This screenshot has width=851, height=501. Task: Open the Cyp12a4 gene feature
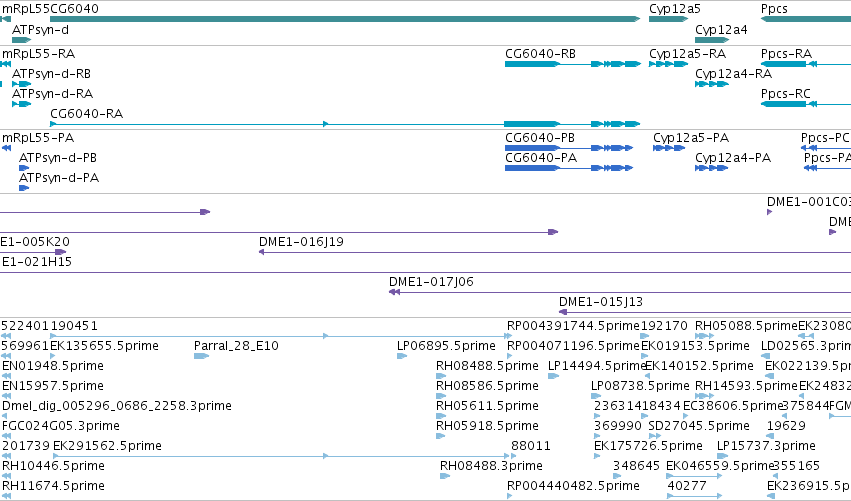712,40
